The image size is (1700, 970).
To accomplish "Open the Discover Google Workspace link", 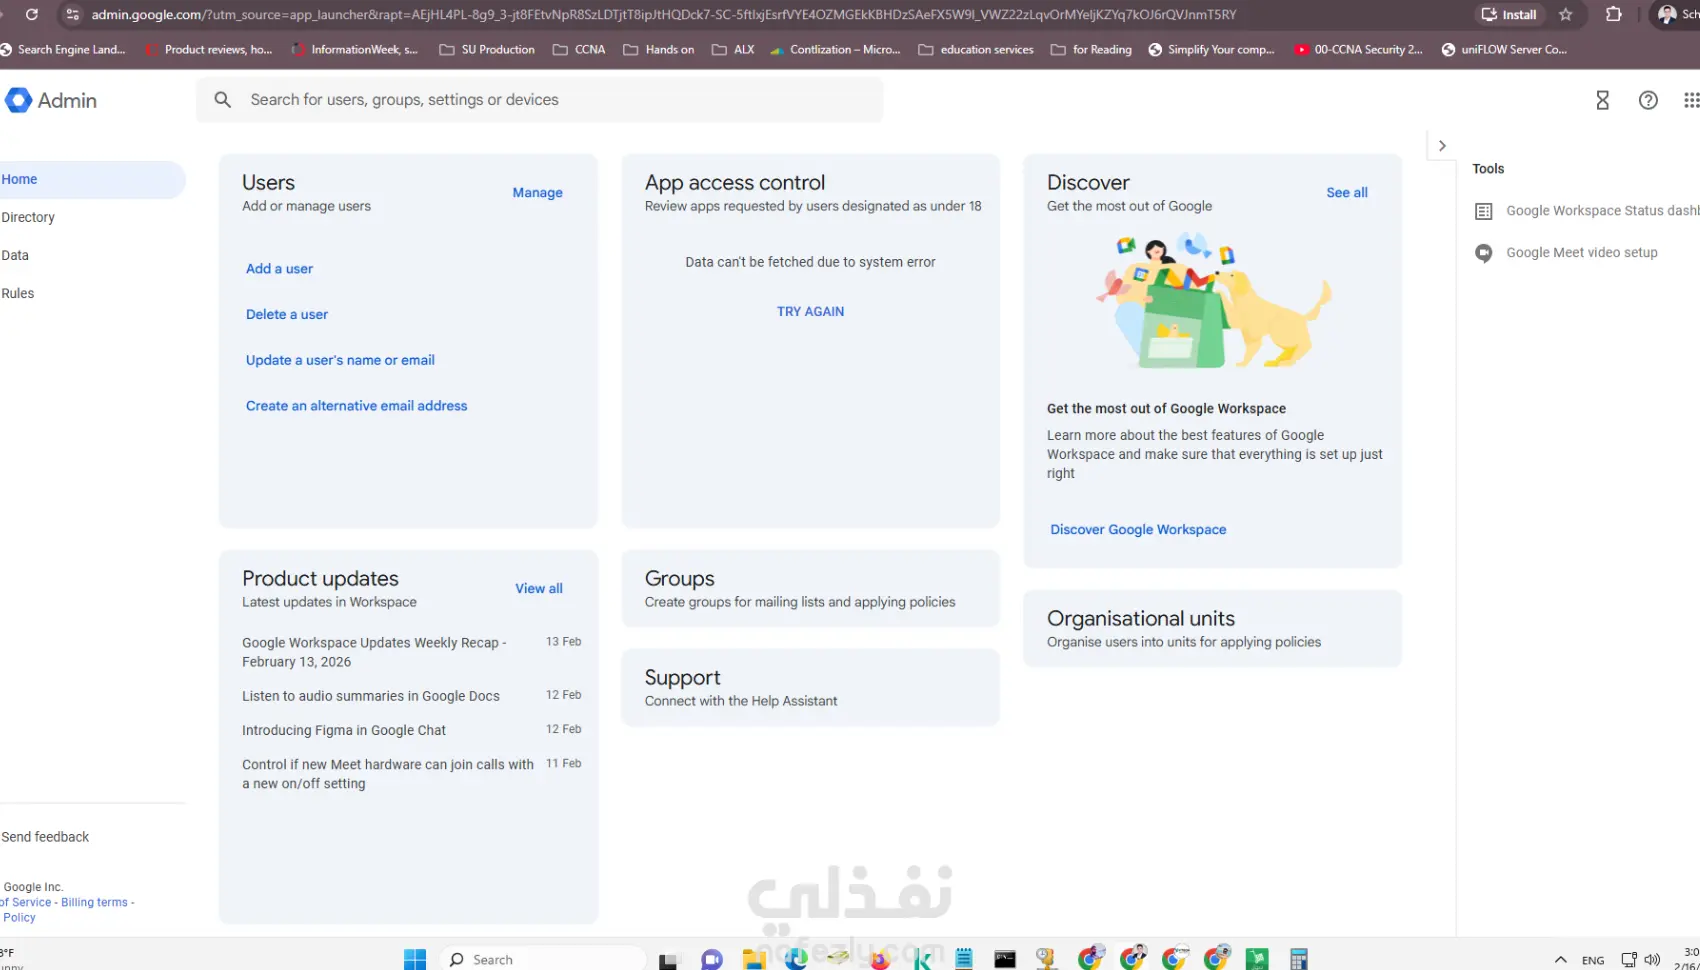I will pyautogui.click(x=1138, y=529).
